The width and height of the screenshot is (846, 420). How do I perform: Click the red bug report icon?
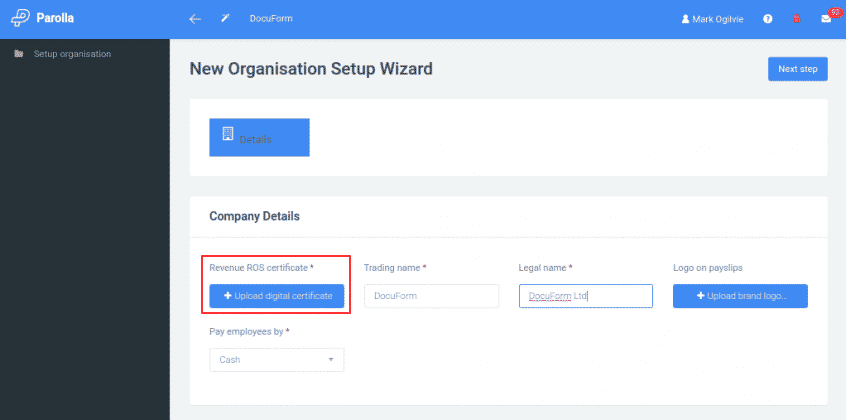click(x=796, y=19)
